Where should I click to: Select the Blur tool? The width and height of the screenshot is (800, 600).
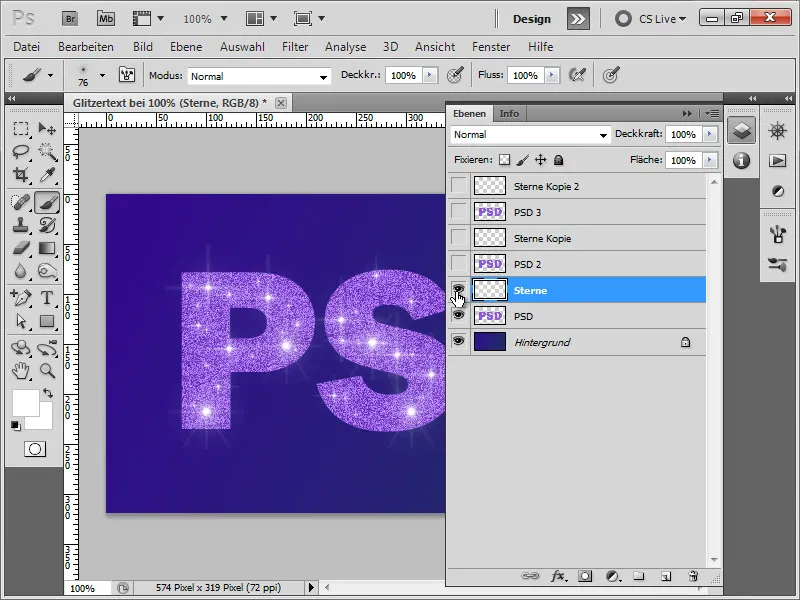[21, 271]
